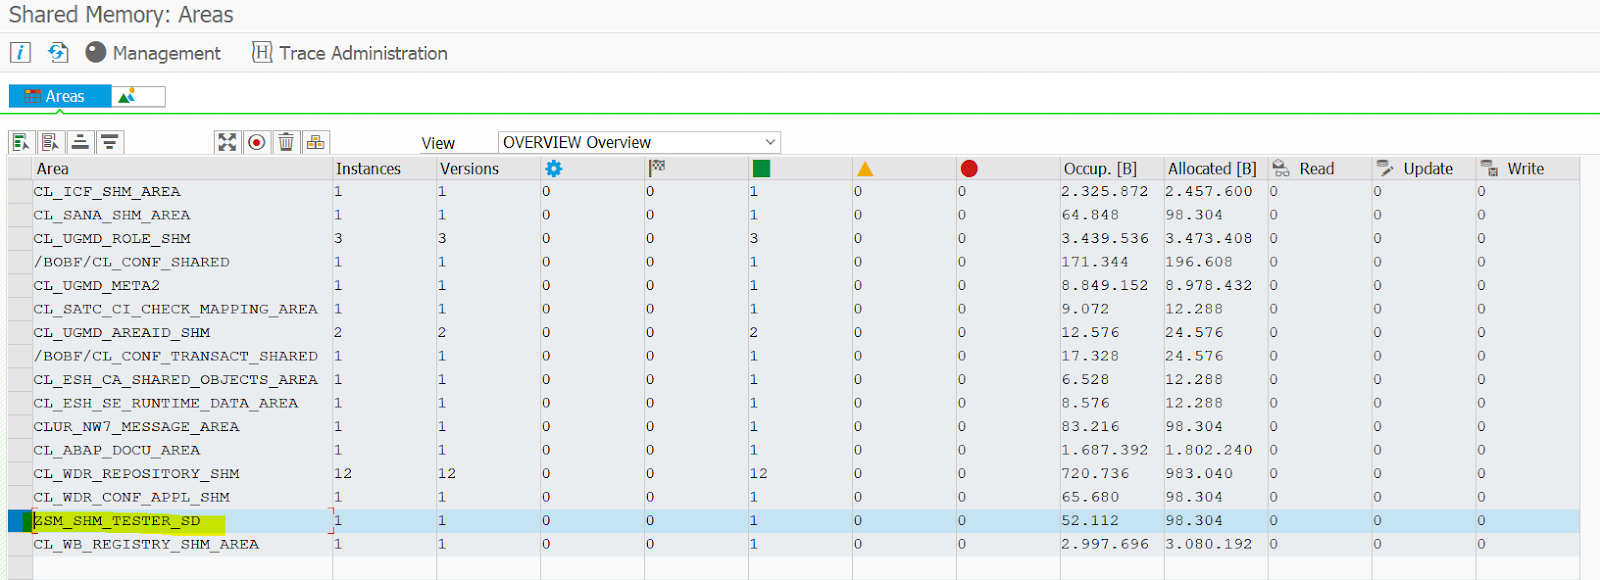Click allocated value 3.473.408
Viewport: 1600px width, 580px height.
click(x=1209, y=239)
